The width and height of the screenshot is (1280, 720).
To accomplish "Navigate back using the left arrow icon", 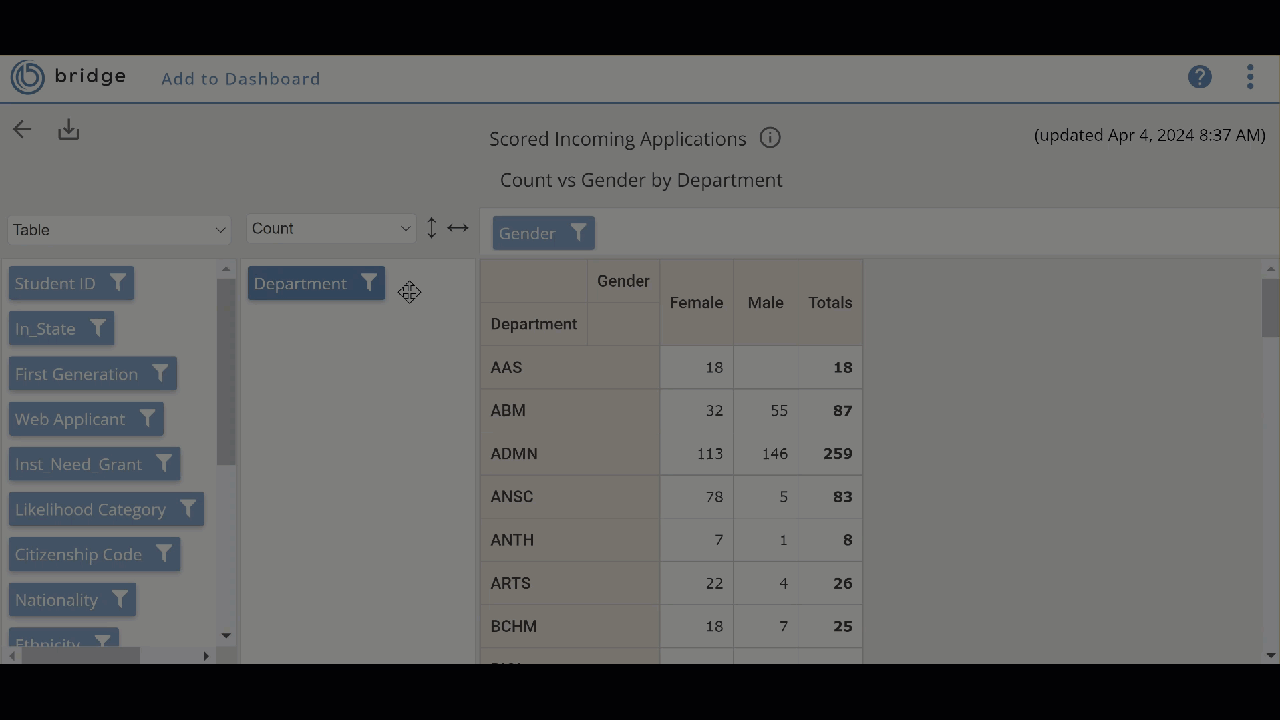I will tap(22, 129).
